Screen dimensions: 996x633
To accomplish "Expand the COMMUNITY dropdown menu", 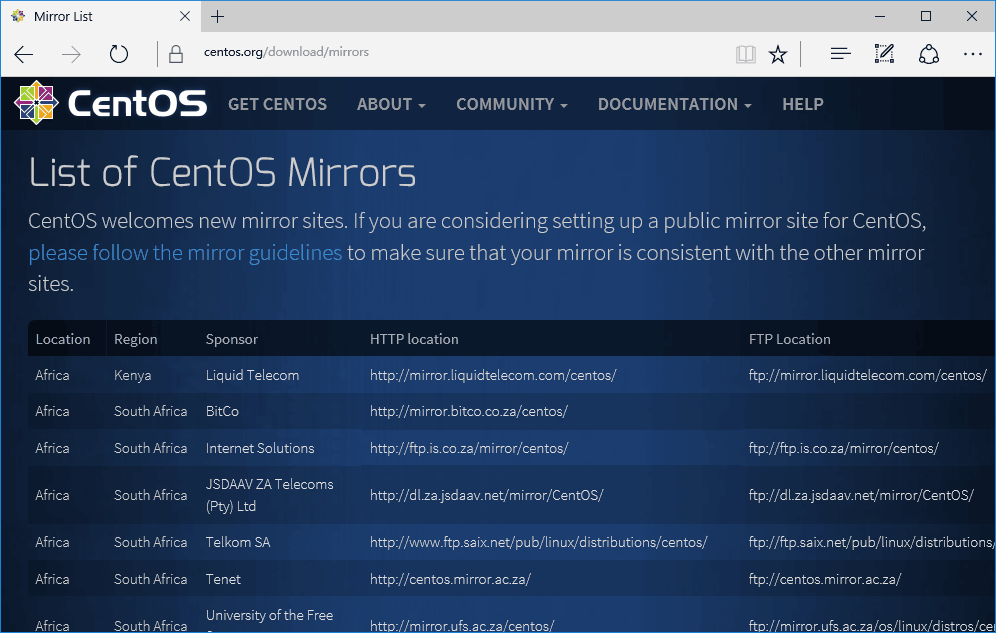I will 511,104.
